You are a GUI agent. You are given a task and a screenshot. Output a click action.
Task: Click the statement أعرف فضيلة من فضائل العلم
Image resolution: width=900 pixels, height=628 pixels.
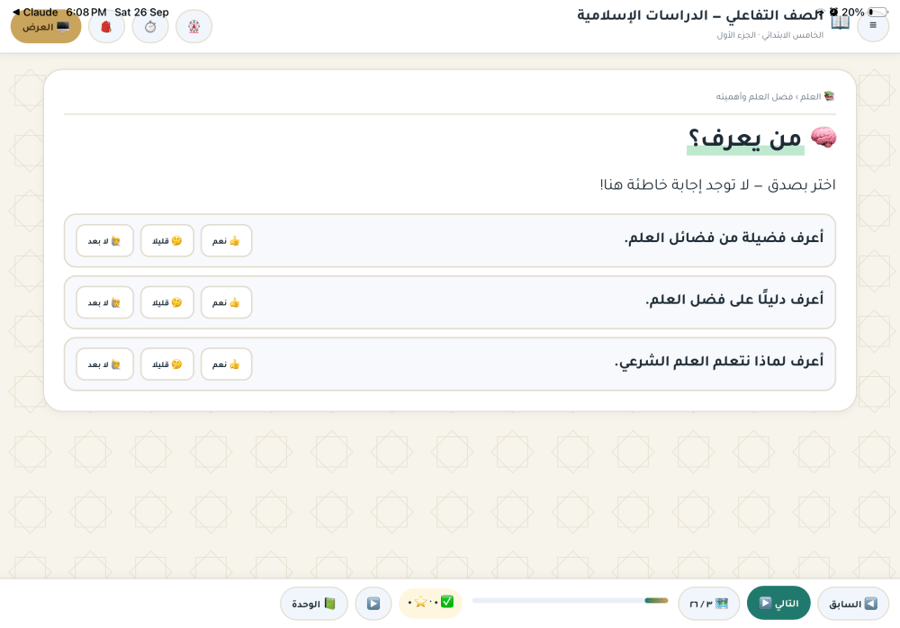[724, 238]
